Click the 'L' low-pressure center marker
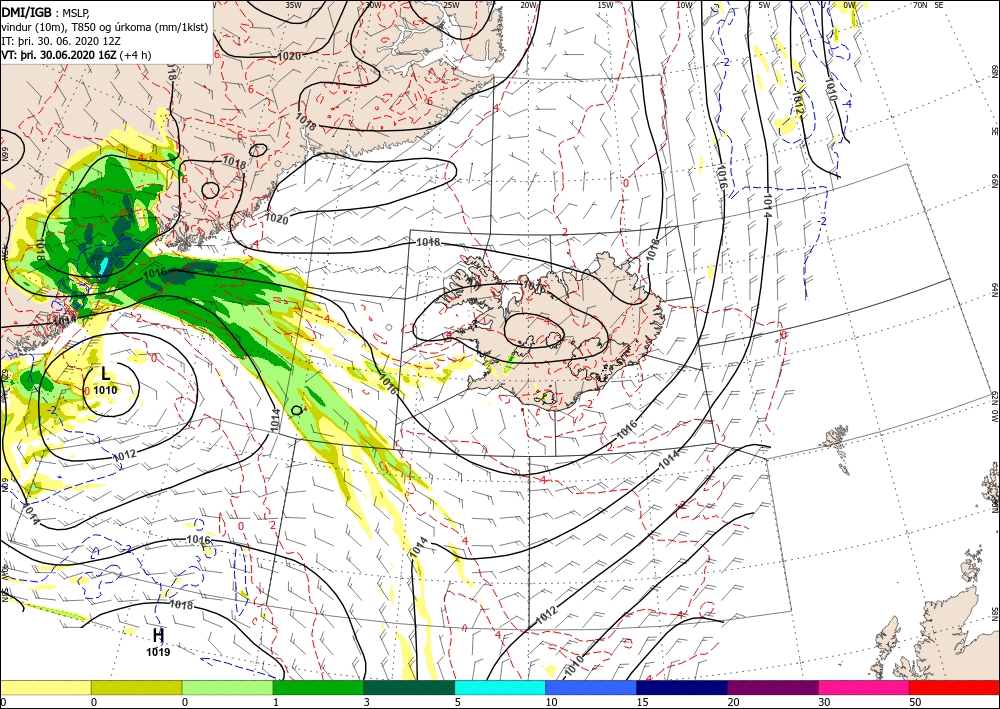The image size is (1000, 709). coord(105,374)
